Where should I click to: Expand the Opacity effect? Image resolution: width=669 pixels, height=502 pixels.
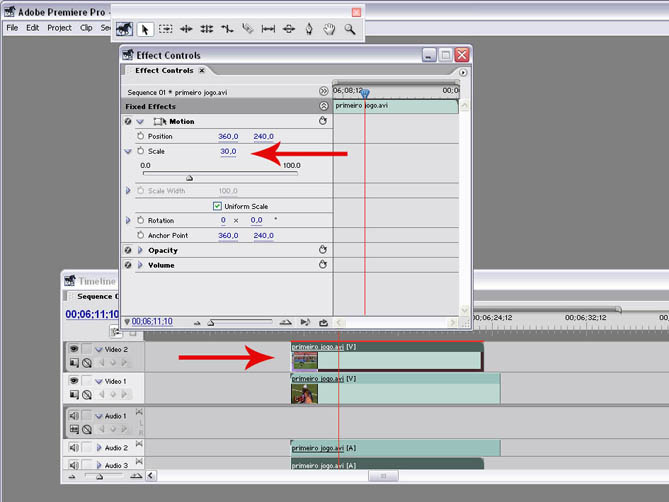pyautogui.click(x=140, y=250)
